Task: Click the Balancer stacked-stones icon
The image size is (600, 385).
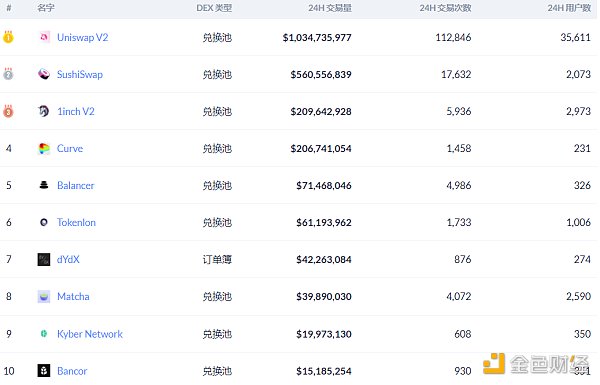Action: click(x=44, y=185)
